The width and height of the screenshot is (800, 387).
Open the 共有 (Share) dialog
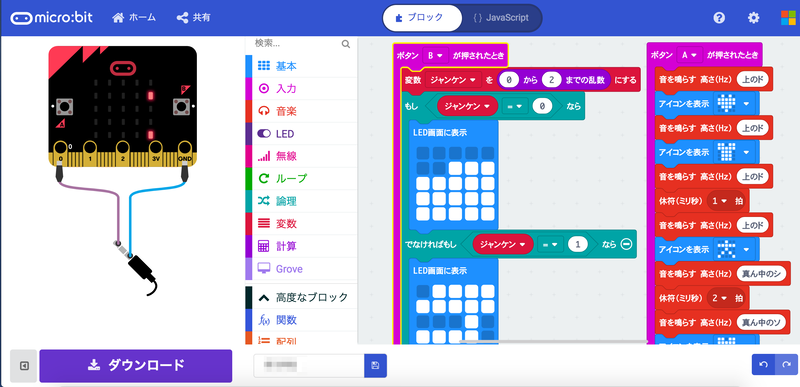193,18
